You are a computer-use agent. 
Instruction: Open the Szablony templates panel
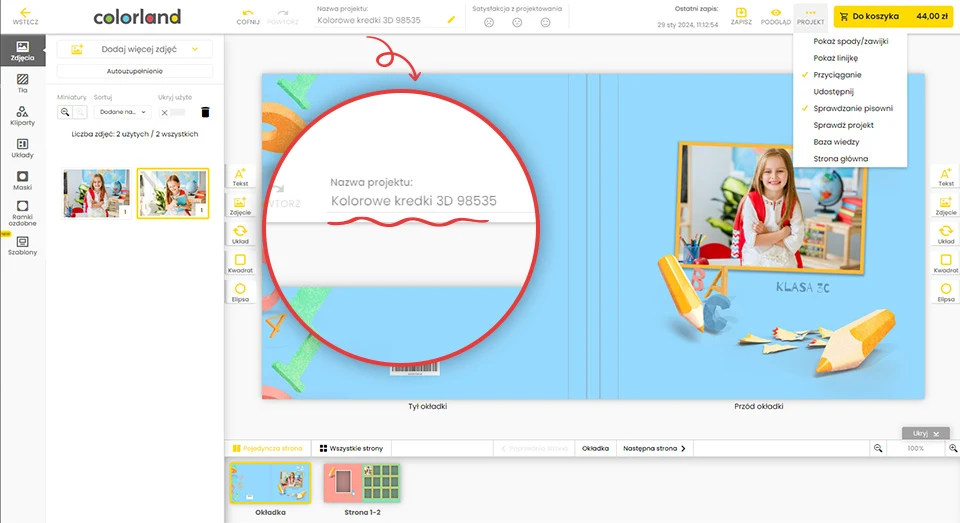pos(23,246)
